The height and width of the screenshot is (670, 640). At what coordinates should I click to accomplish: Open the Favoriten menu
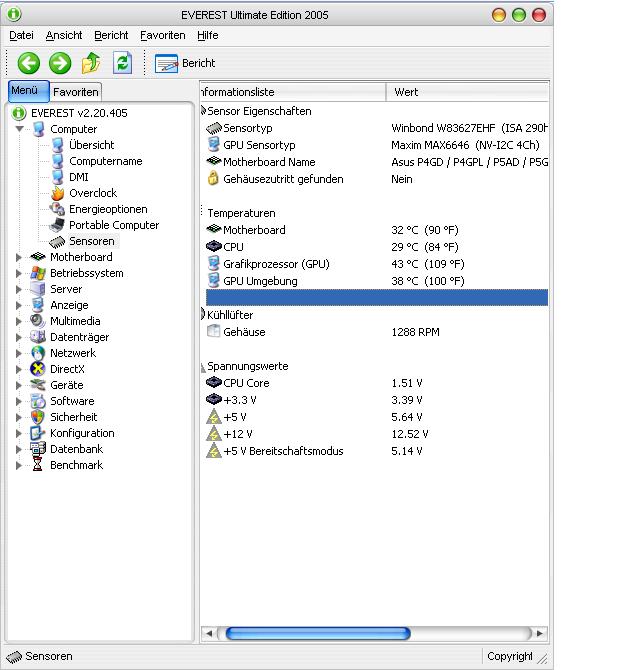coord(163,35)
